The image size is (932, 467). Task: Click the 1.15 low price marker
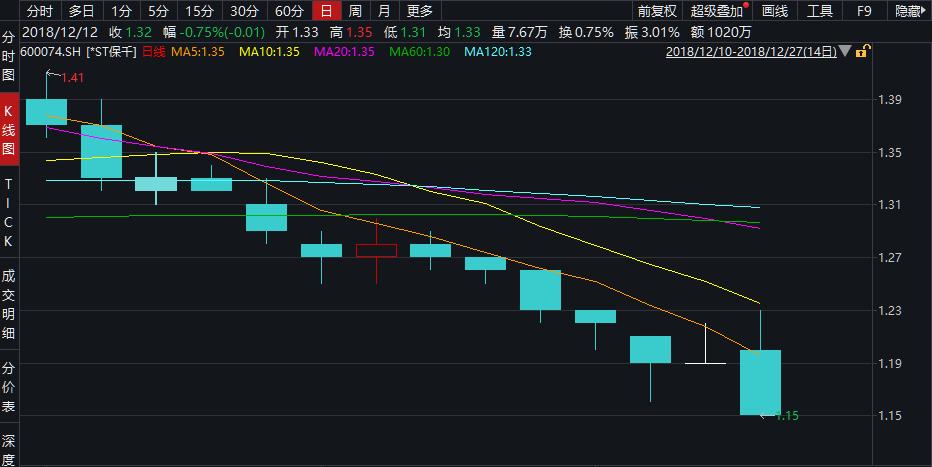(x=788, y=416)
